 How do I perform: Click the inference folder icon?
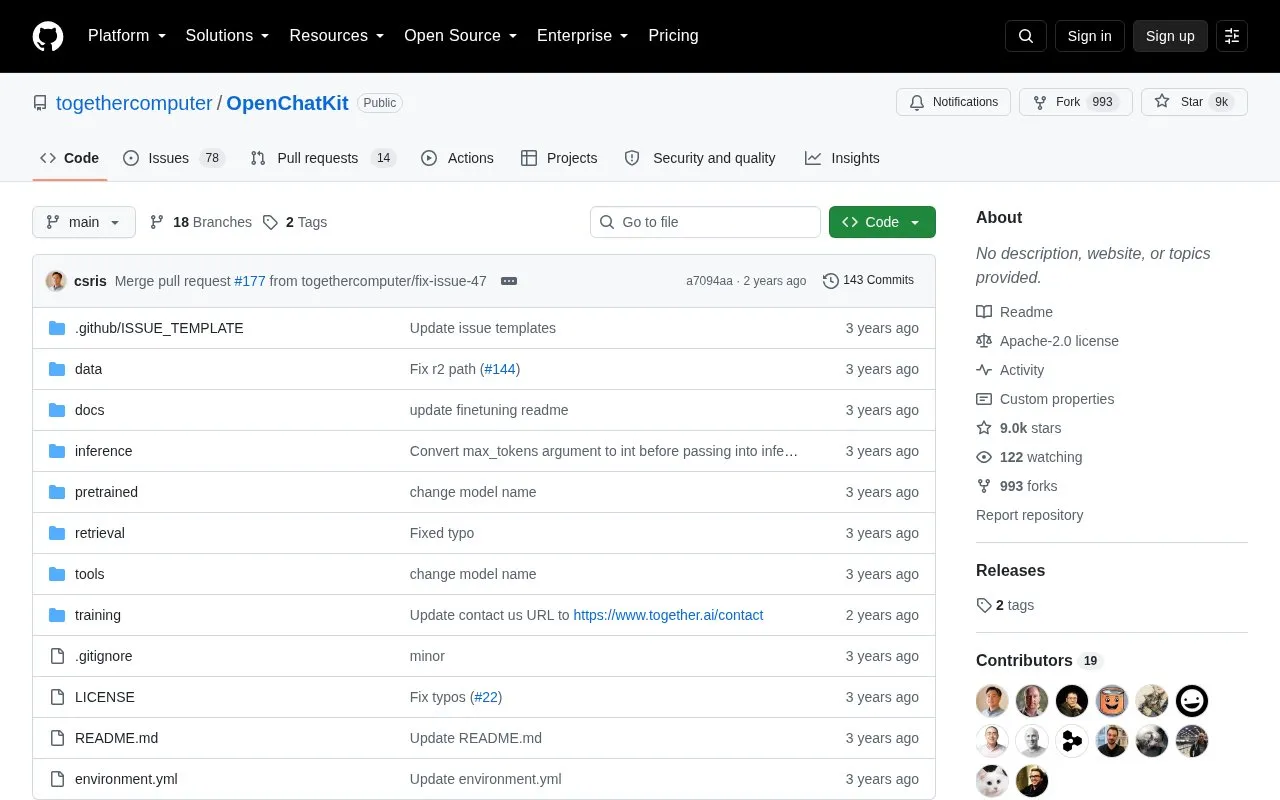point(57,451)
